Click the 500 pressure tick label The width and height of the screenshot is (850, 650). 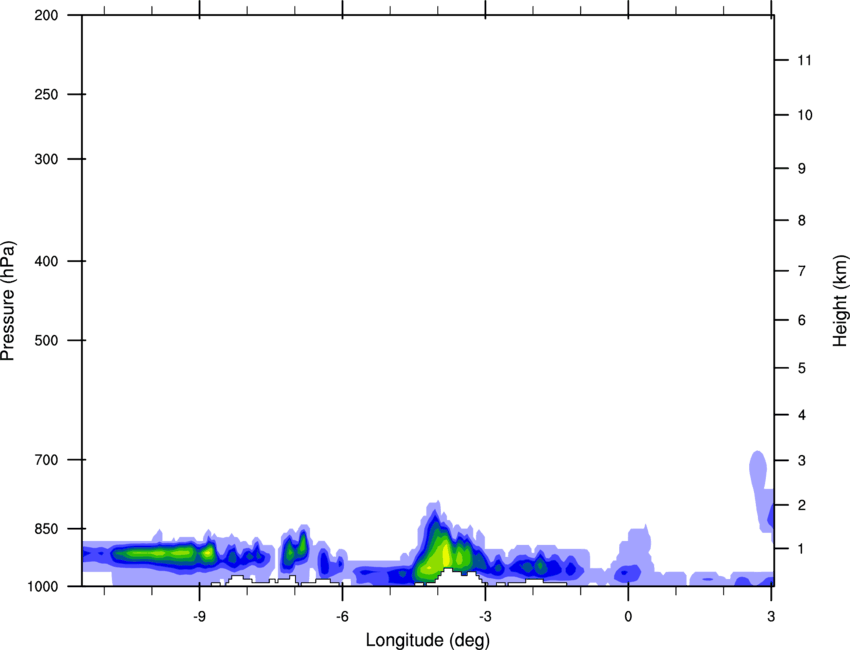coord(47,340)
